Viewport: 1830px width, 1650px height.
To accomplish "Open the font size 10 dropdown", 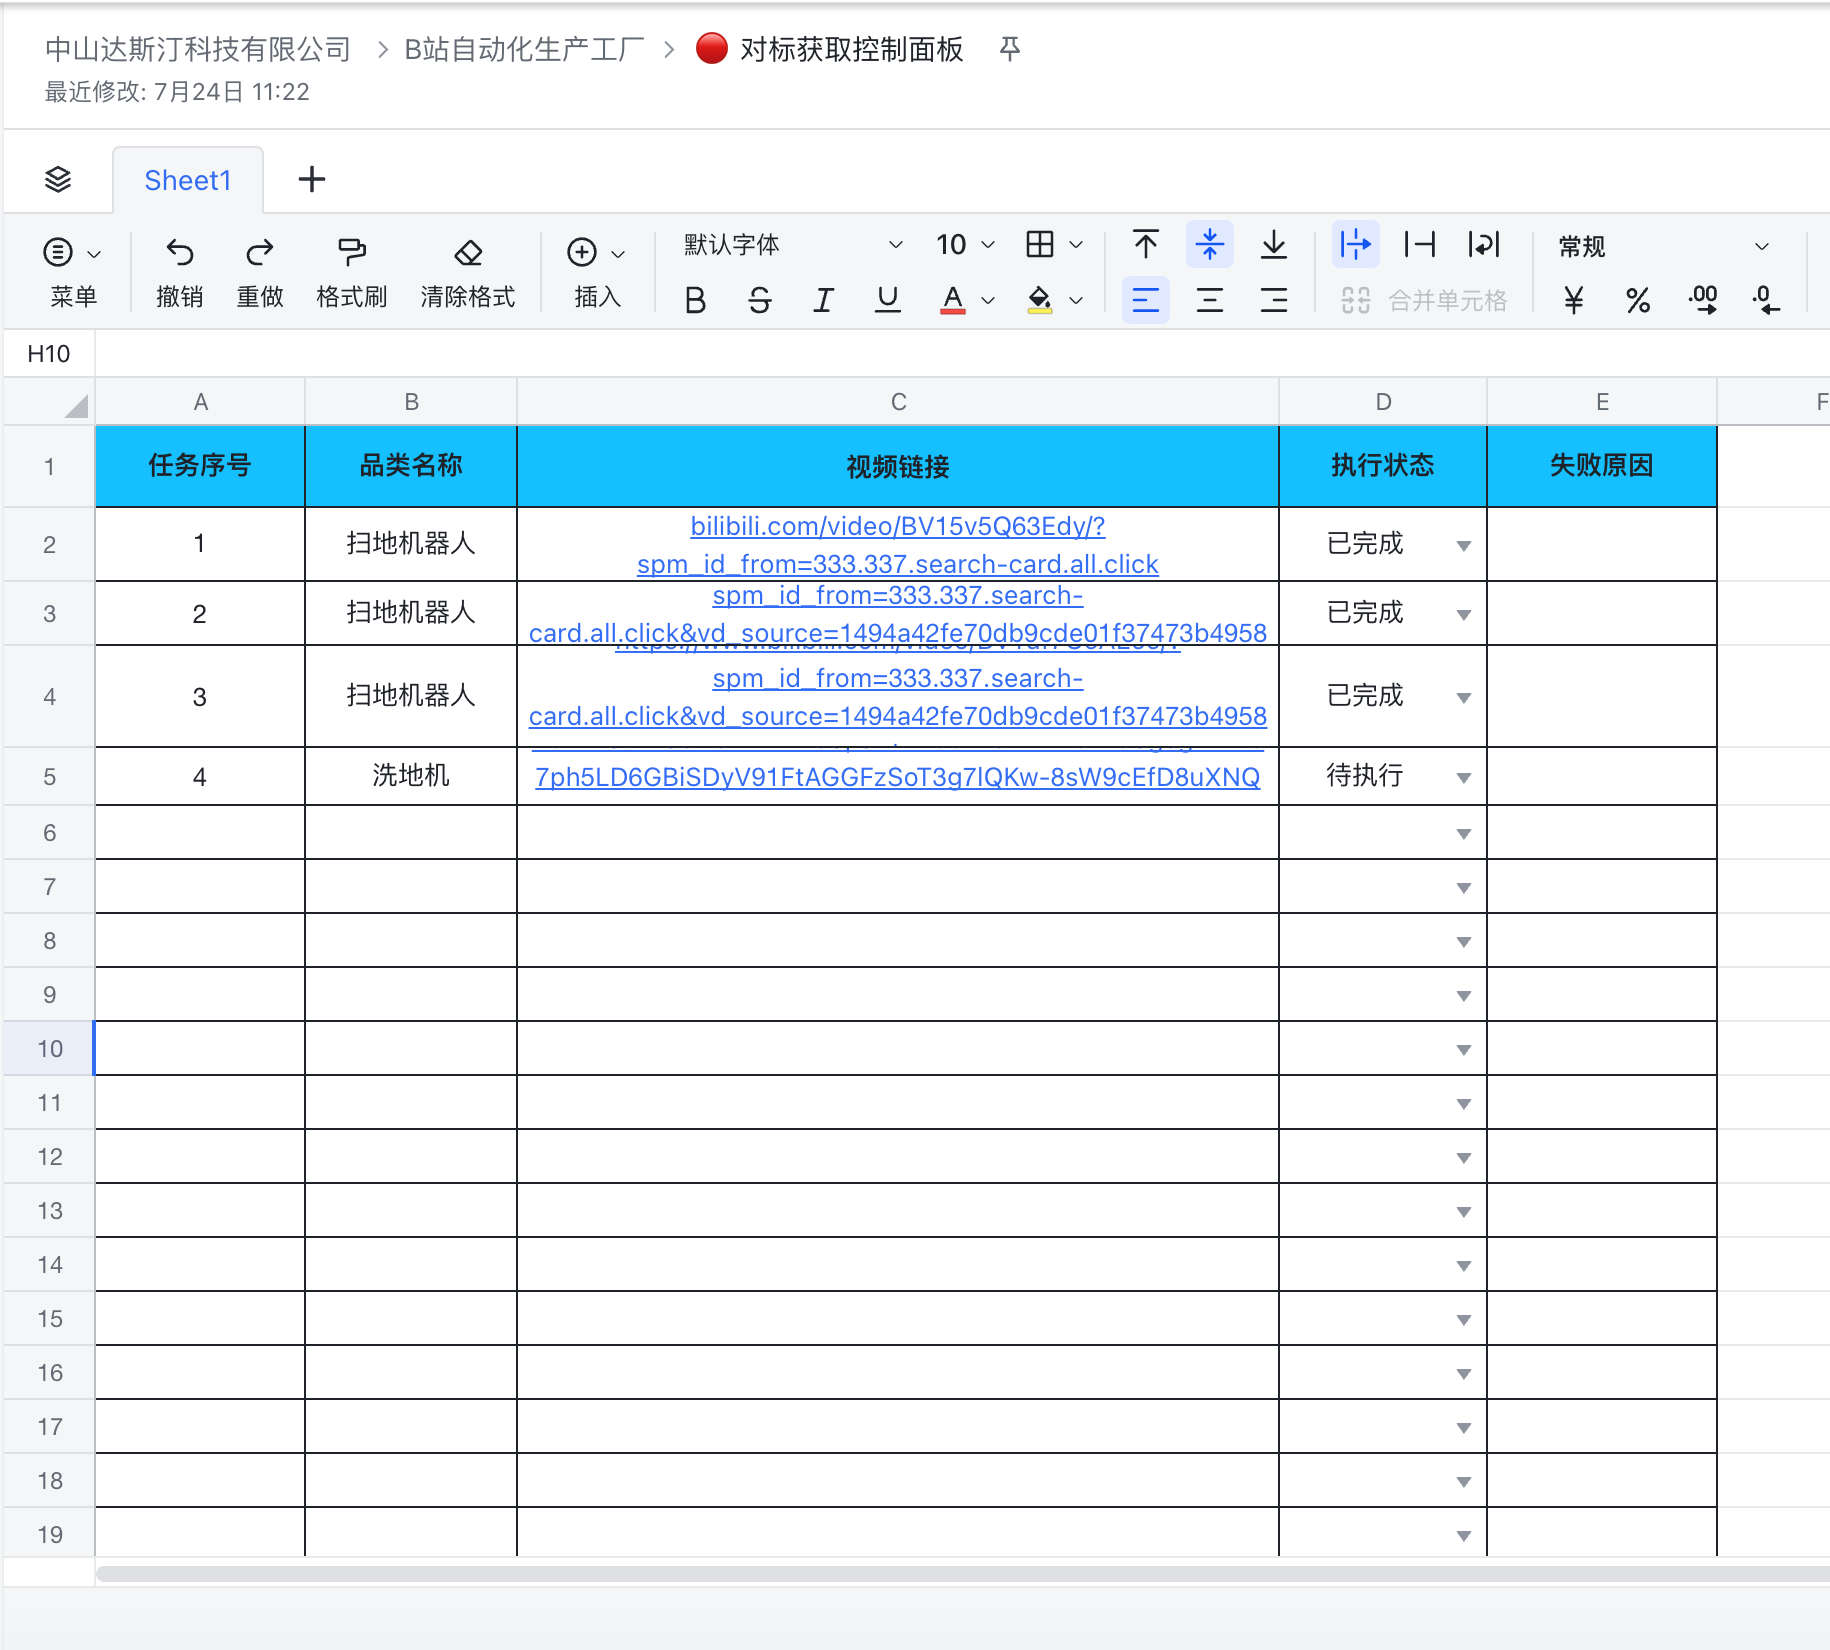I will click(965, 245).
